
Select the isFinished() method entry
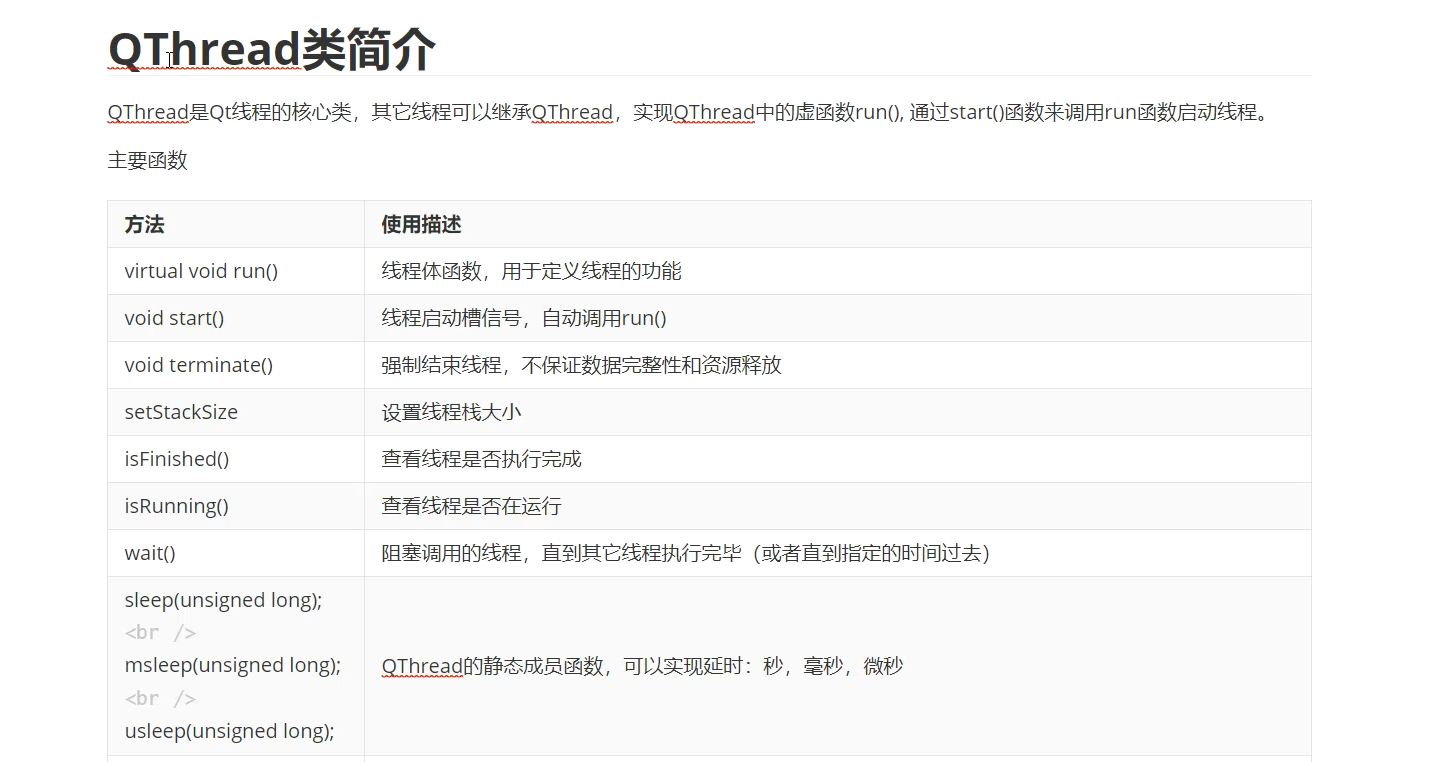point(177,458)
